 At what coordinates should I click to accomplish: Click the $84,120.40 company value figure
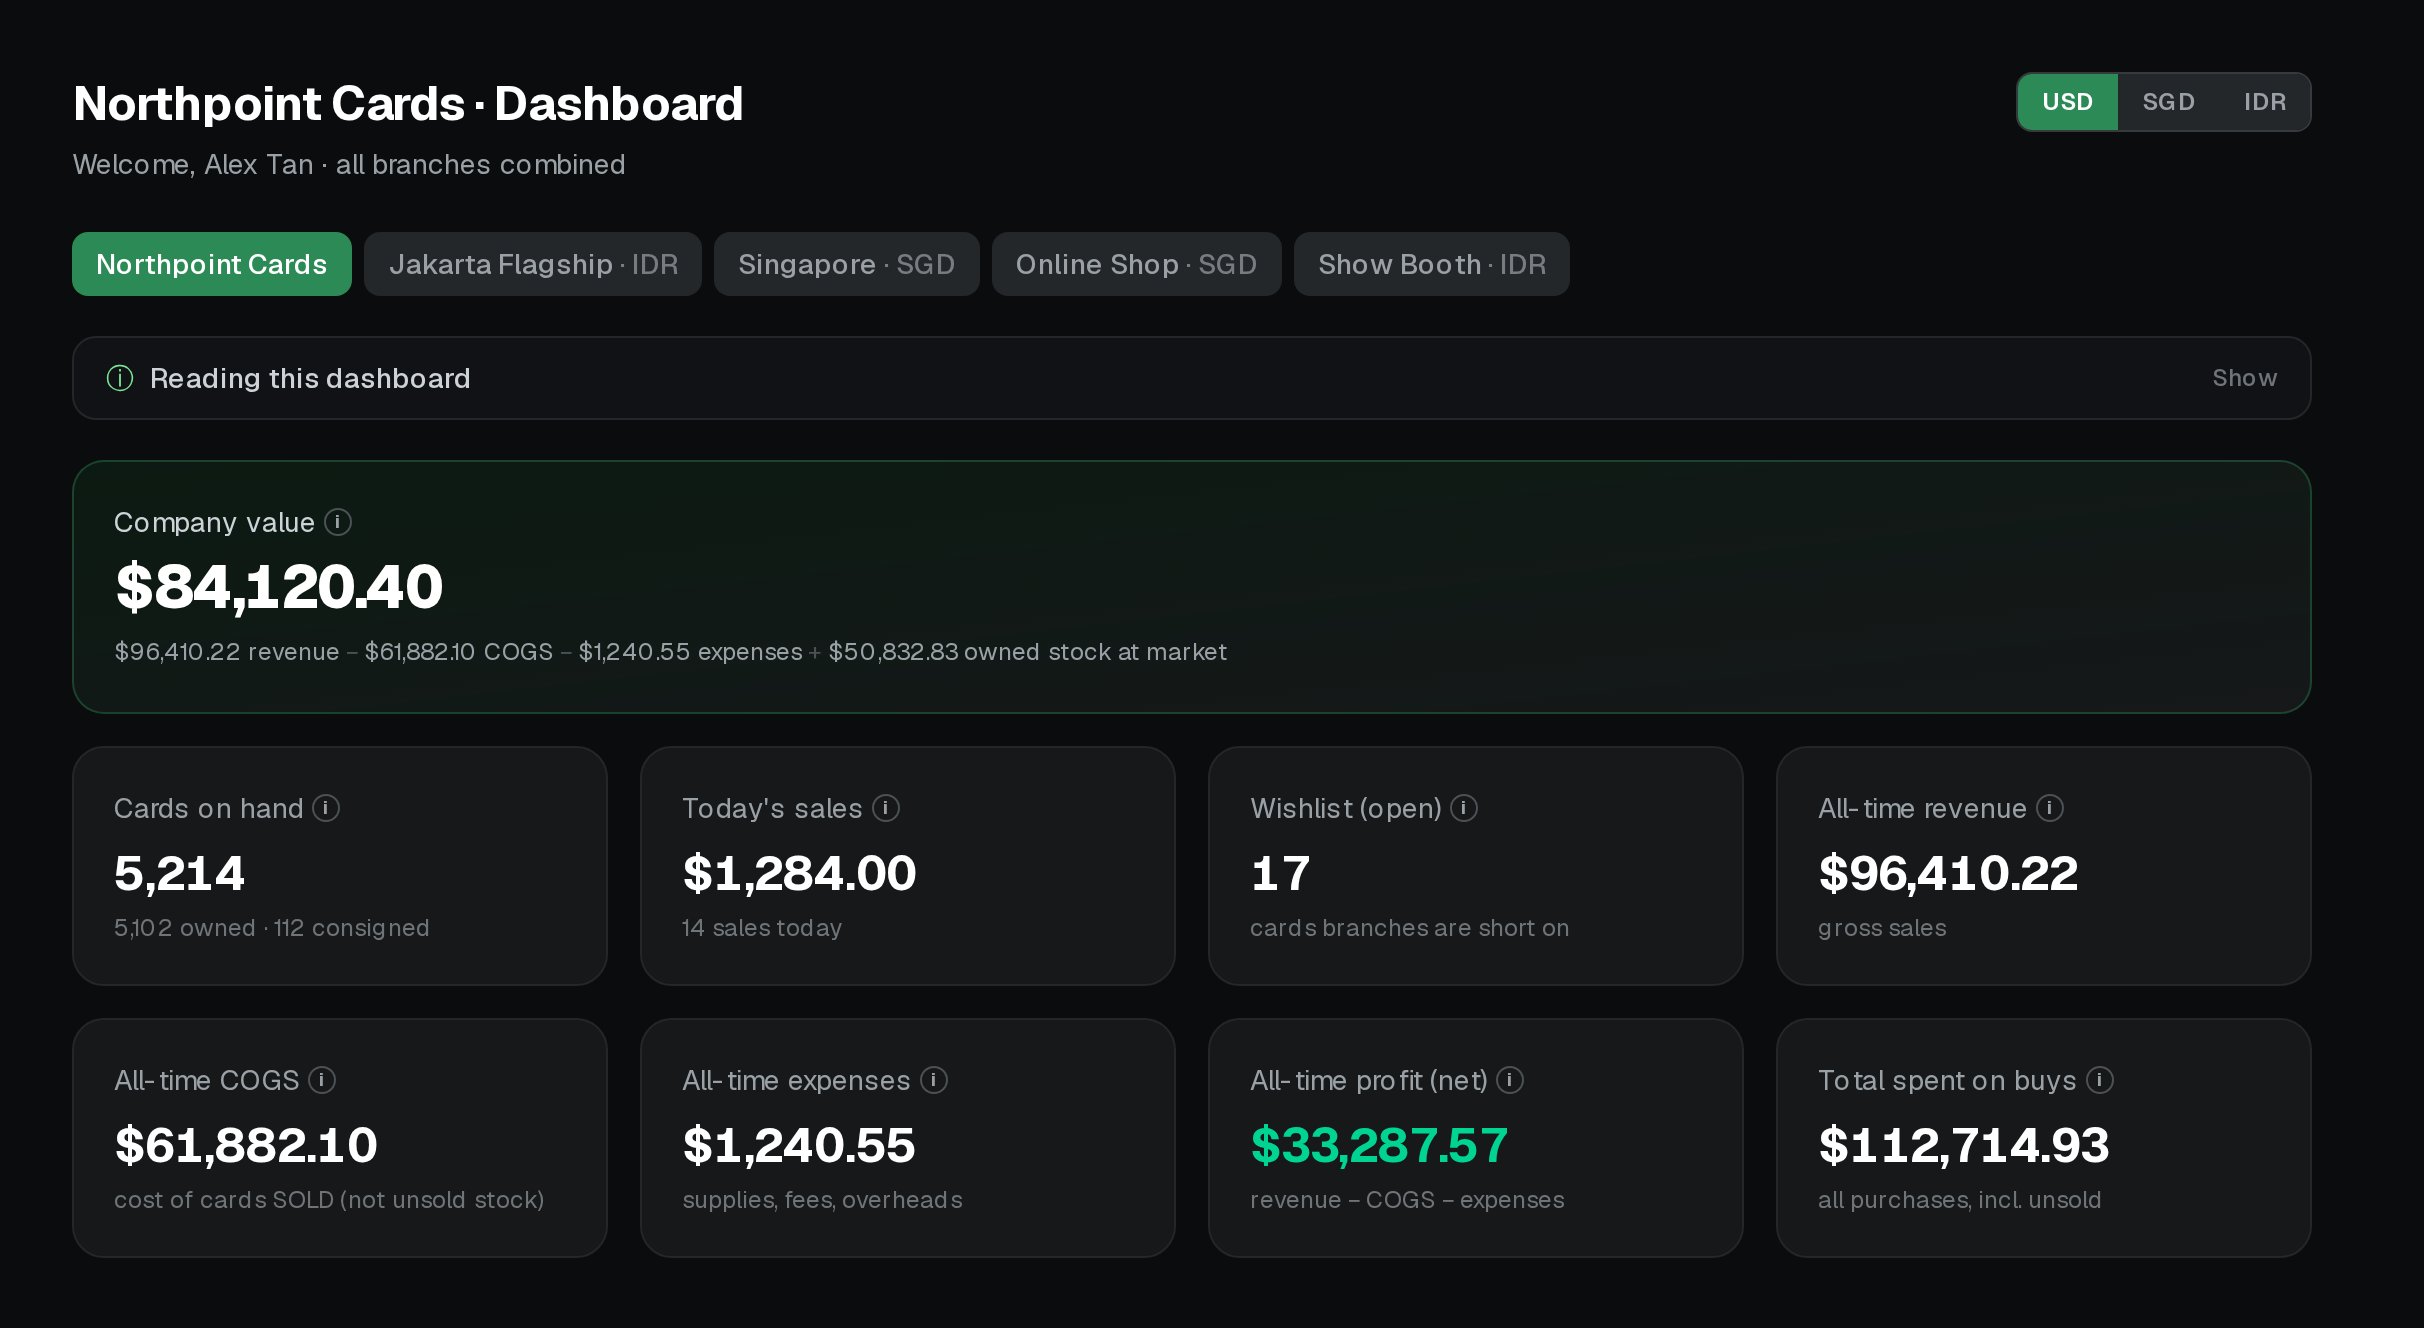(x=279, y=586)
